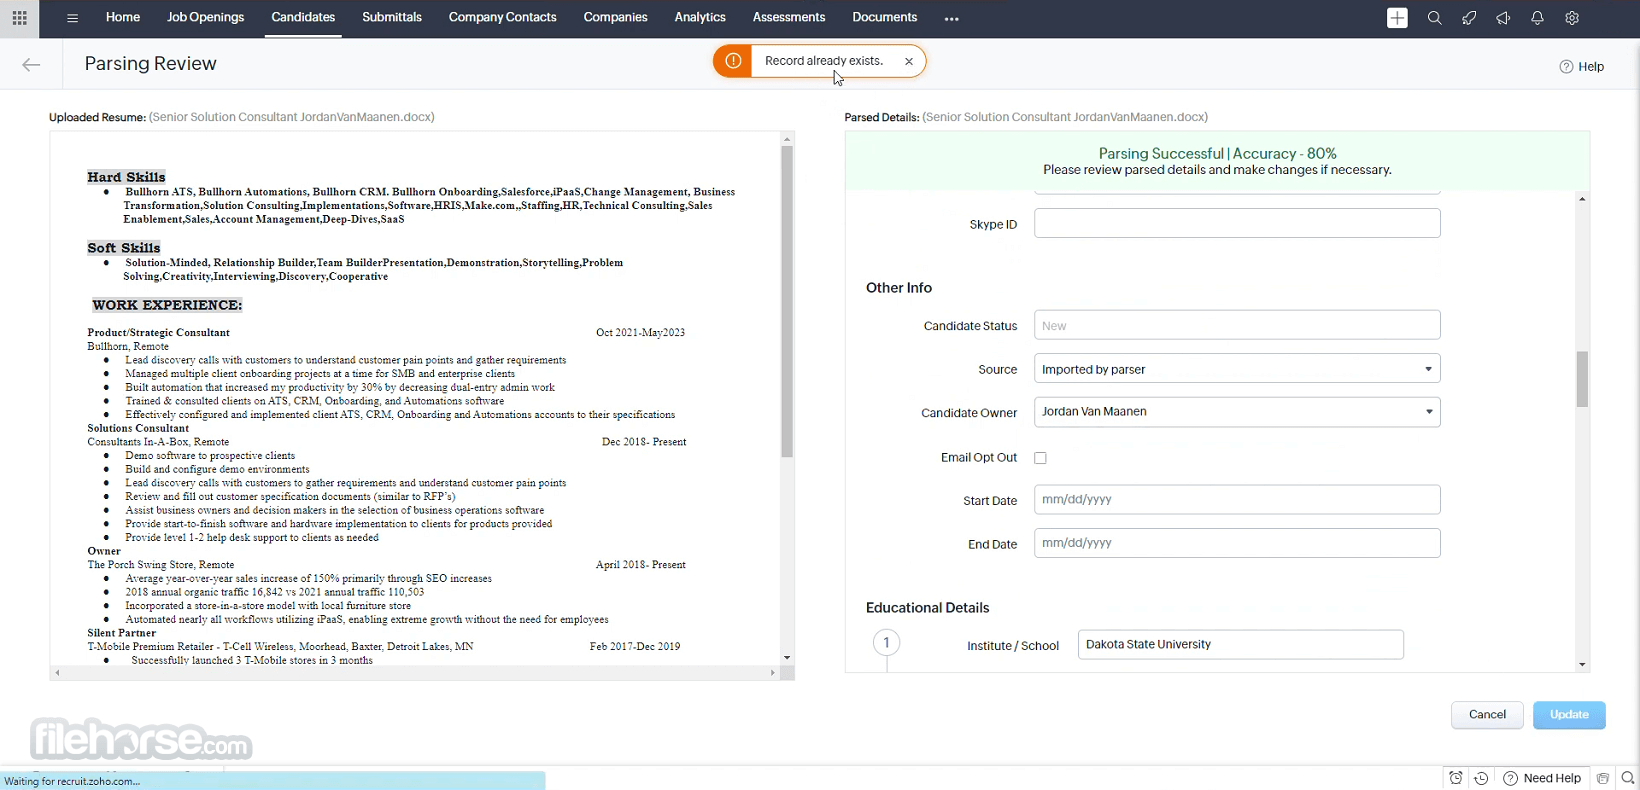Click the Candidate Status field
The image size is (1640, 790).
[1237, 325]
